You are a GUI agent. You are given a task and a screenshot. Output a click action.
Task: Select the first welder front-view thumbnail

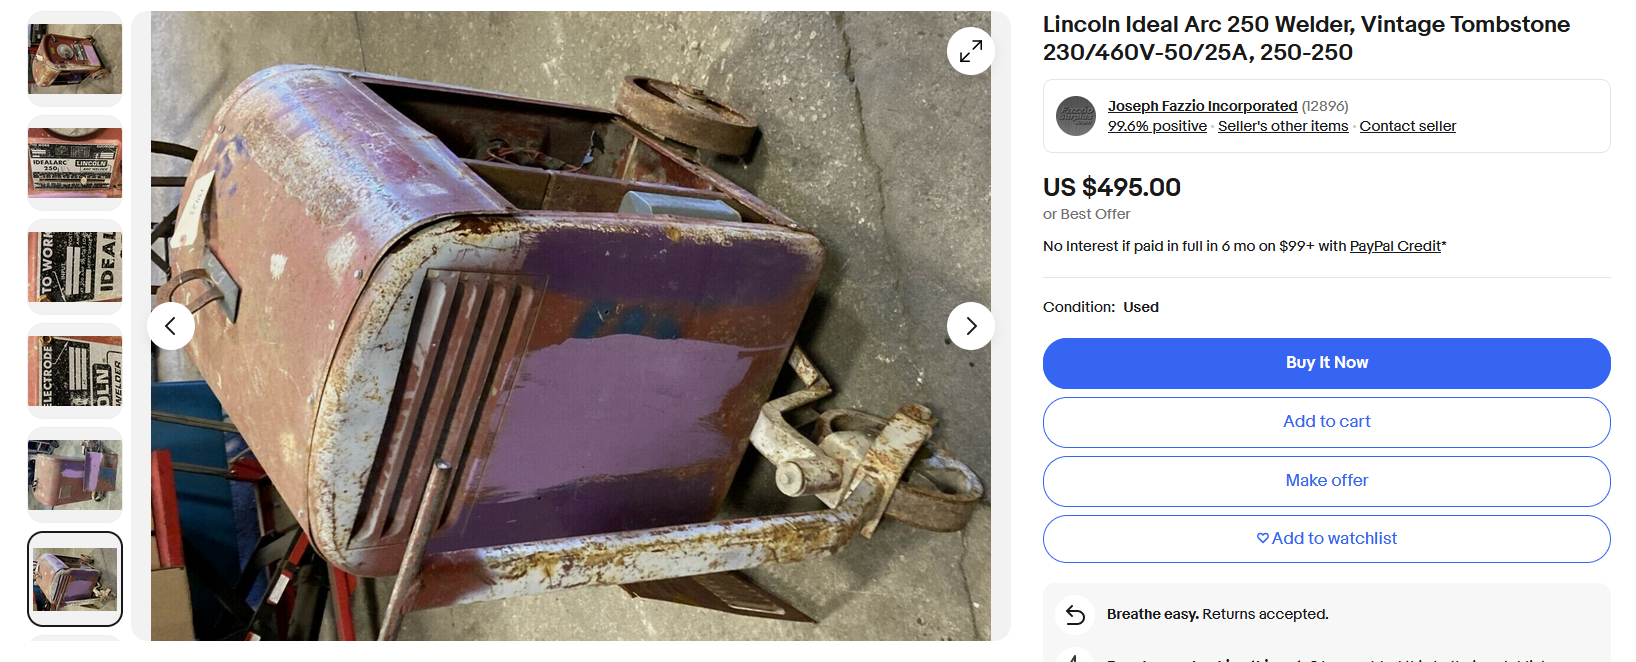coord(75,59)
